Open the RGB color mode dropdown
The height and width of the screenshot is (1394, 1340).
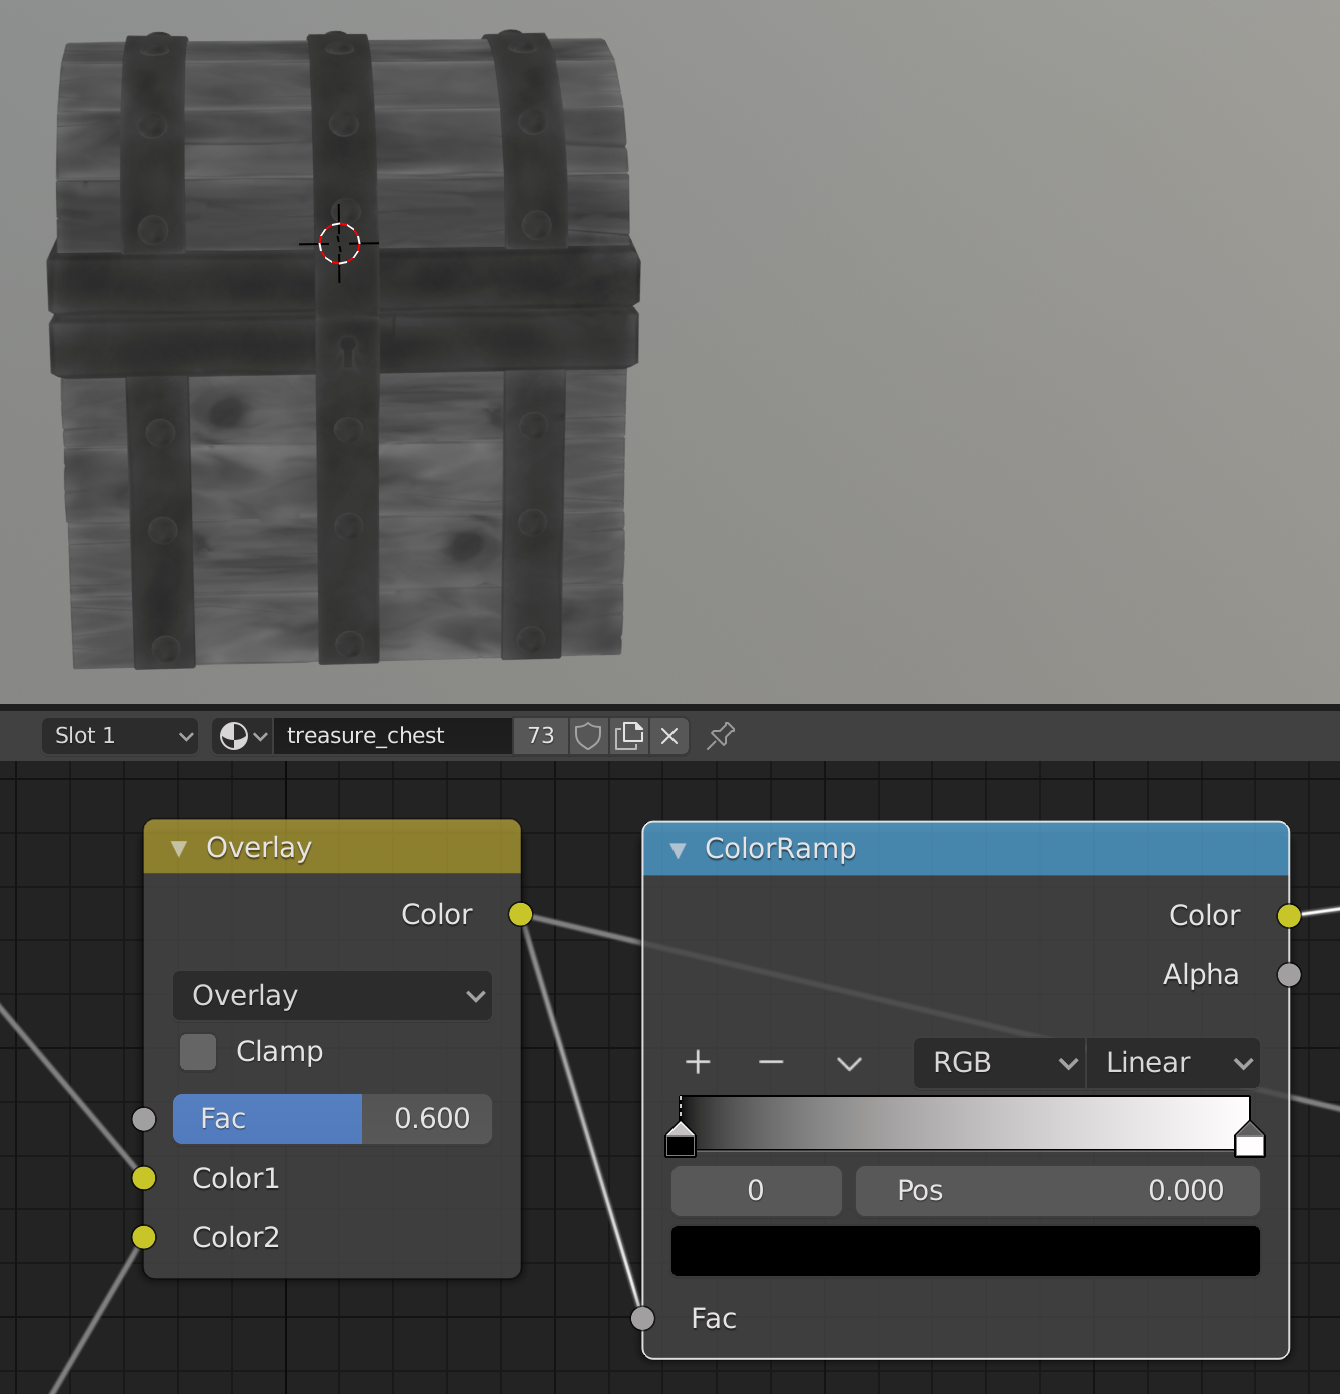click(x=997, y=1063)
